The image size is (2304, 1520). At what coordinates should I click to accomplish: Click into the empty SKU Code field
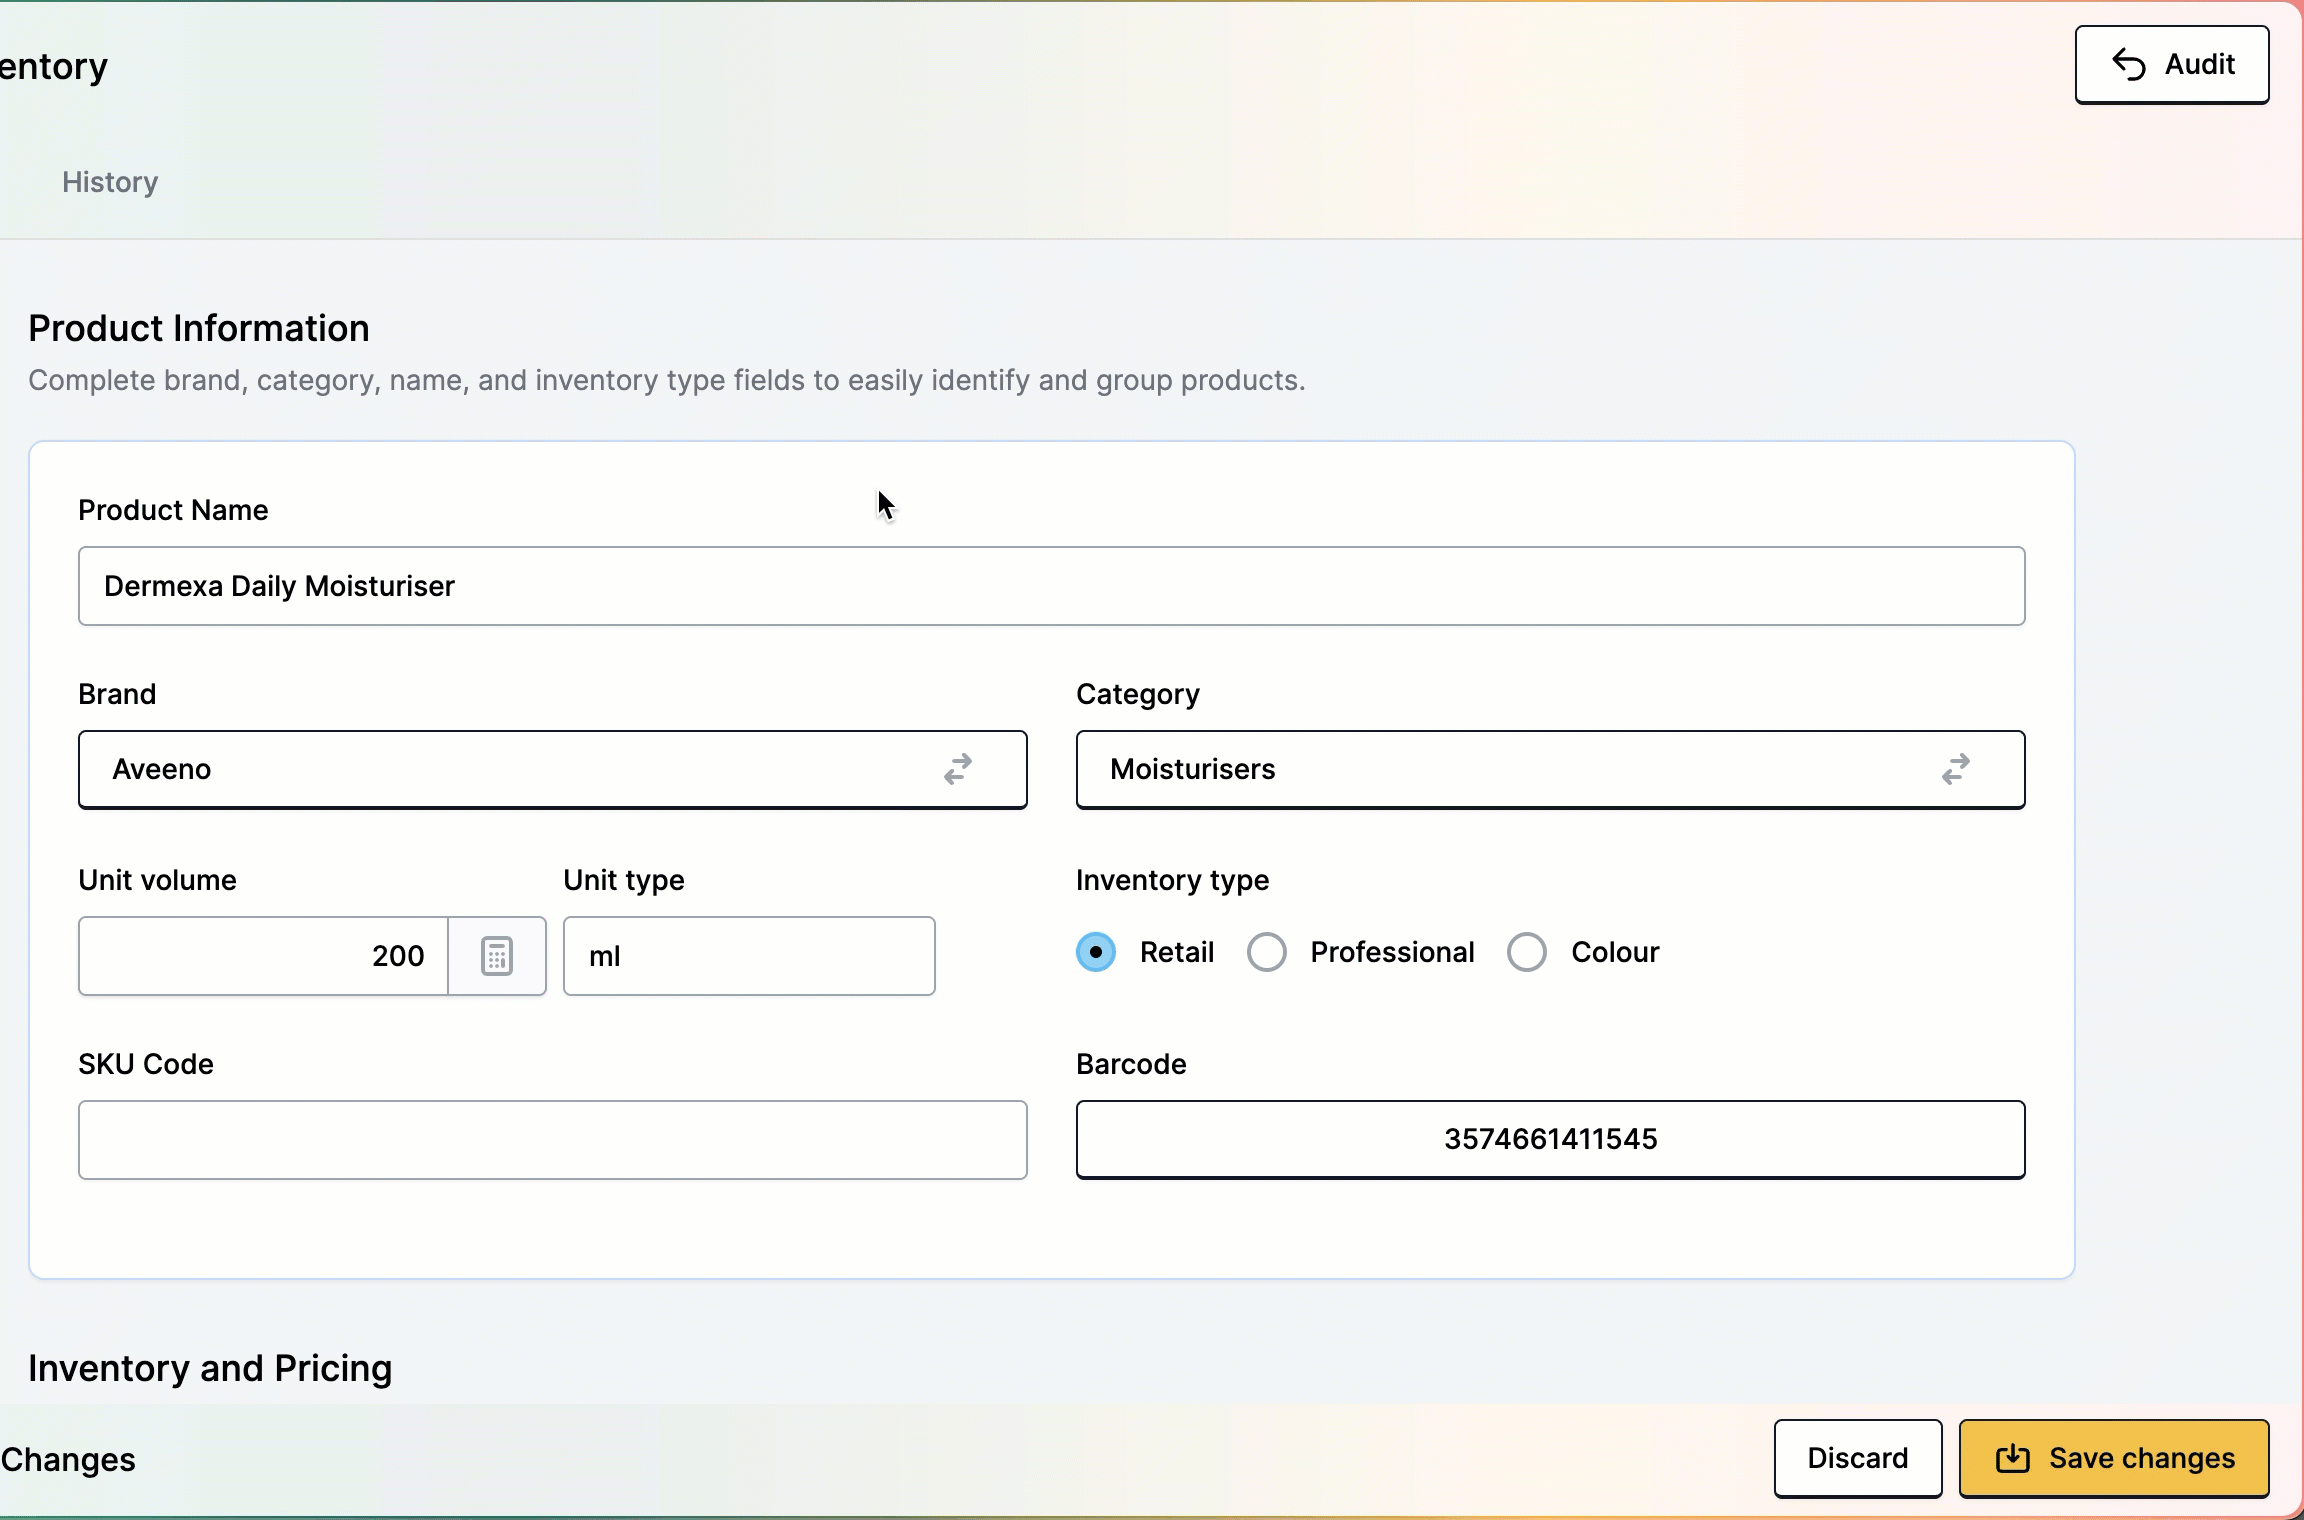[x=552, y=1140]
